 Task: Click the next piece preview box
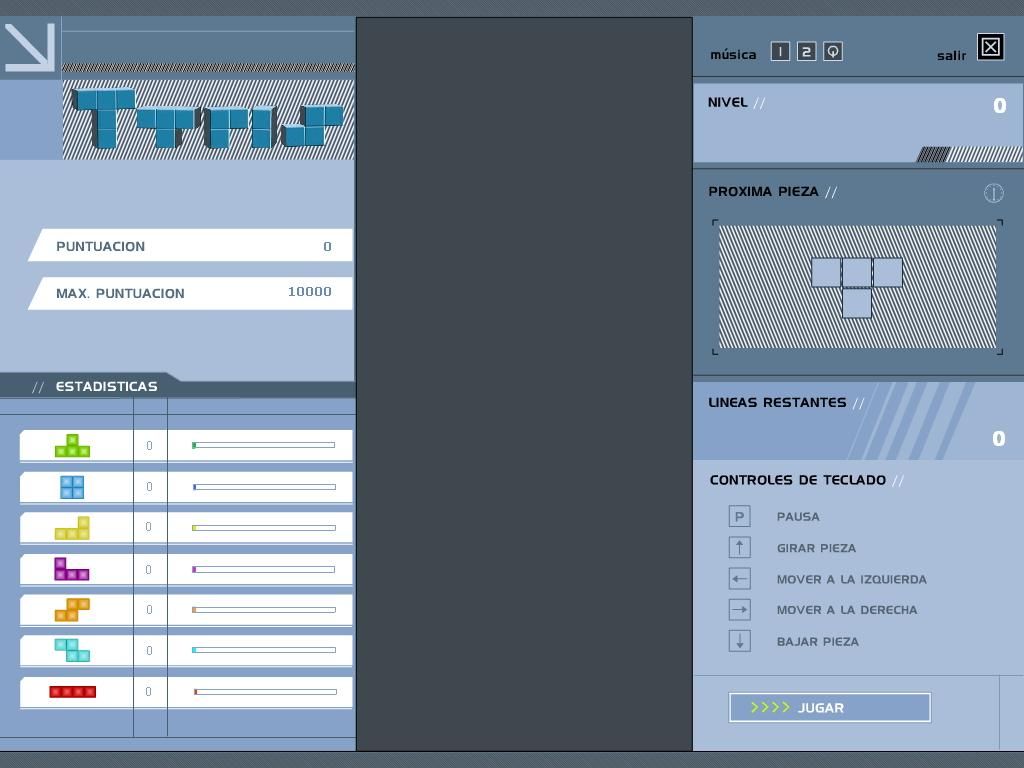[x=857, y=287]
